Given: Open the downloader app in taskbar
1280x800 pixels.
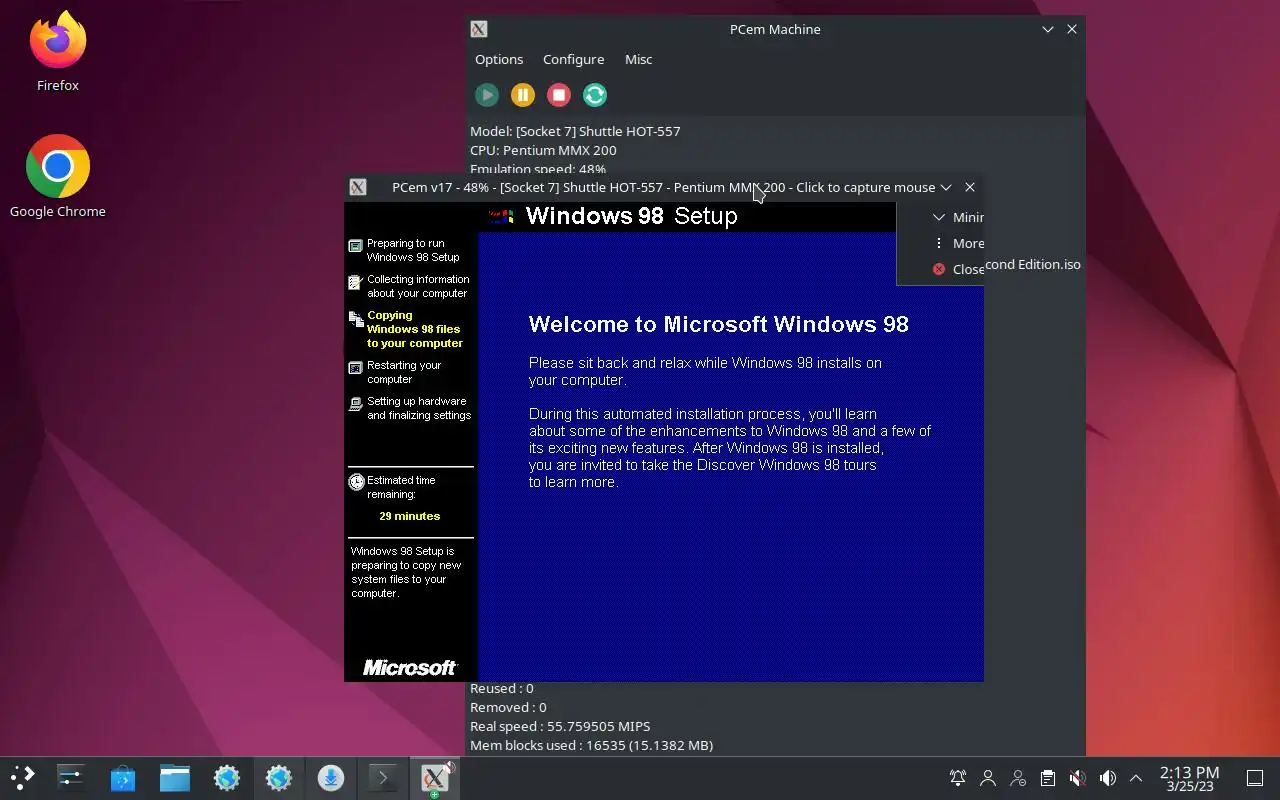Looking at the screenshot, I should pyautogui.click(x=331, y=777).
